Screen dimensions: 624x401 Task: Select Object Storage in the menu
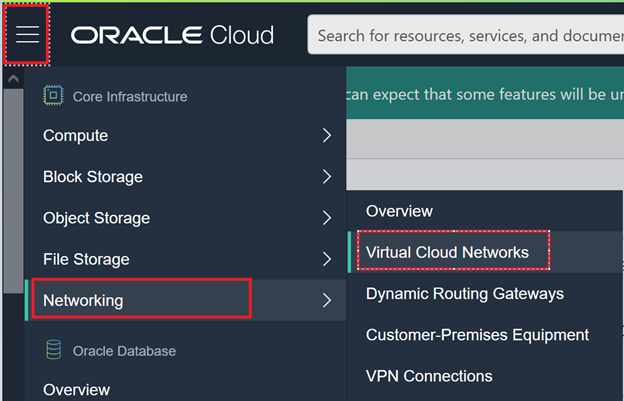tap(96, 218)
